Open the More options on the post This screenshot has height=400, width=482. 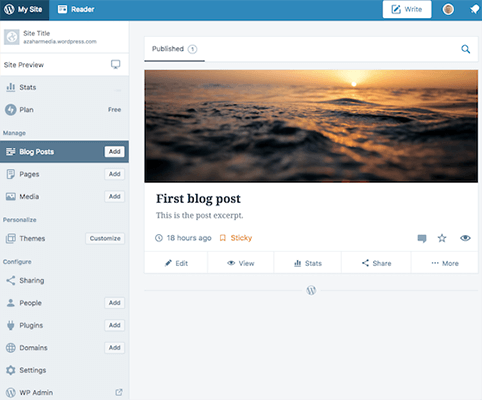click(445, 263)
